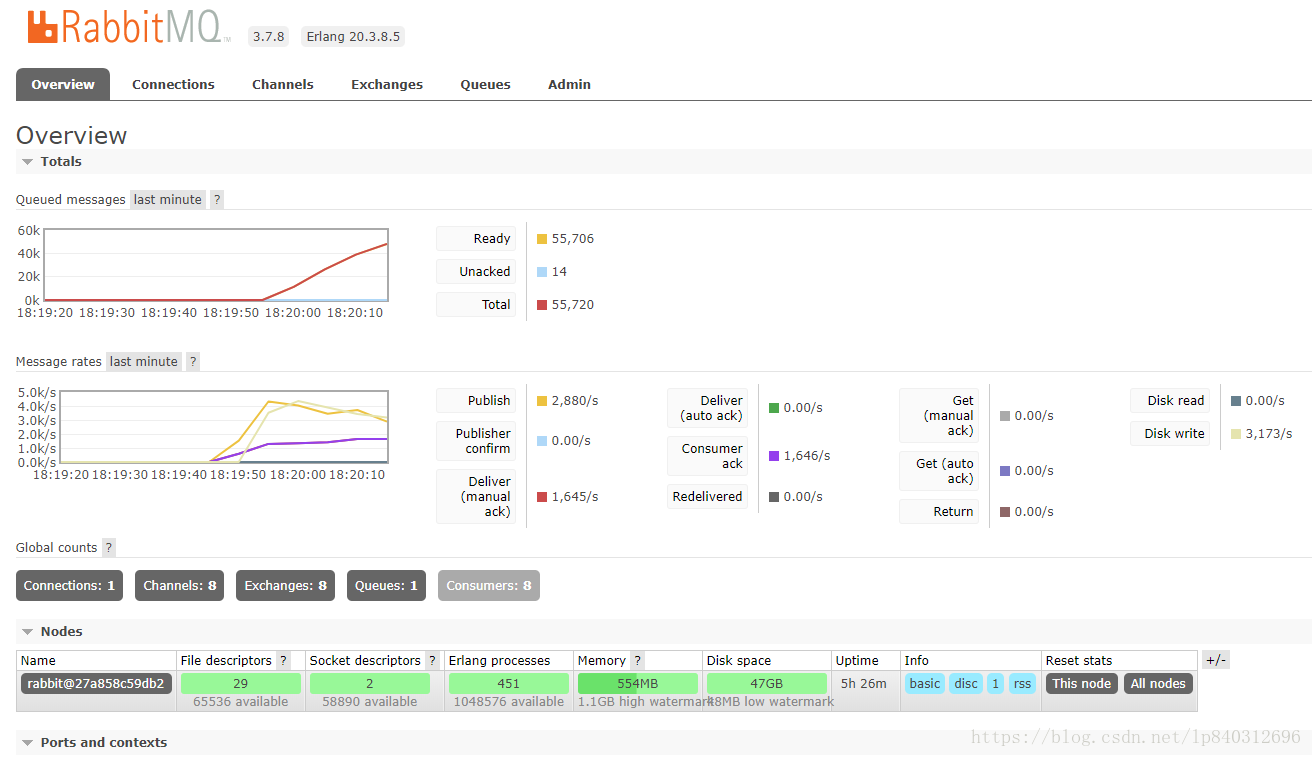This screenshot has height=757, width=1312.
Task: Click the 2,880/s Publish rate value
Action: pos(575,400)
